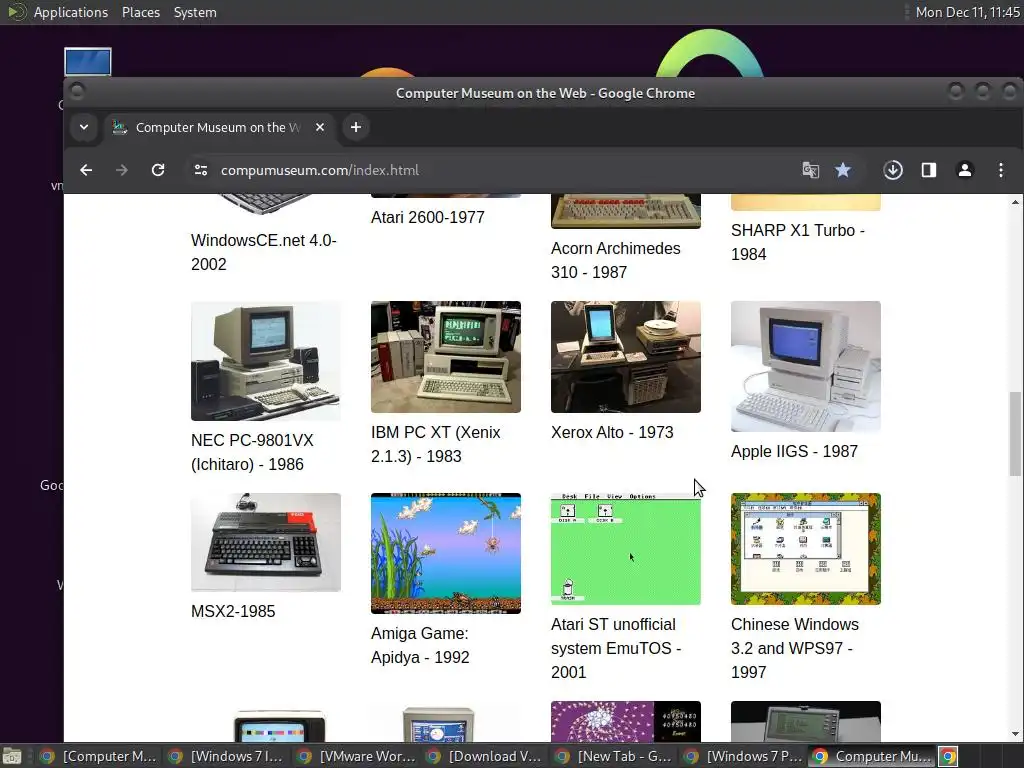Open Apple IIGS photo

pyautogui.click(x=806, y=366)
